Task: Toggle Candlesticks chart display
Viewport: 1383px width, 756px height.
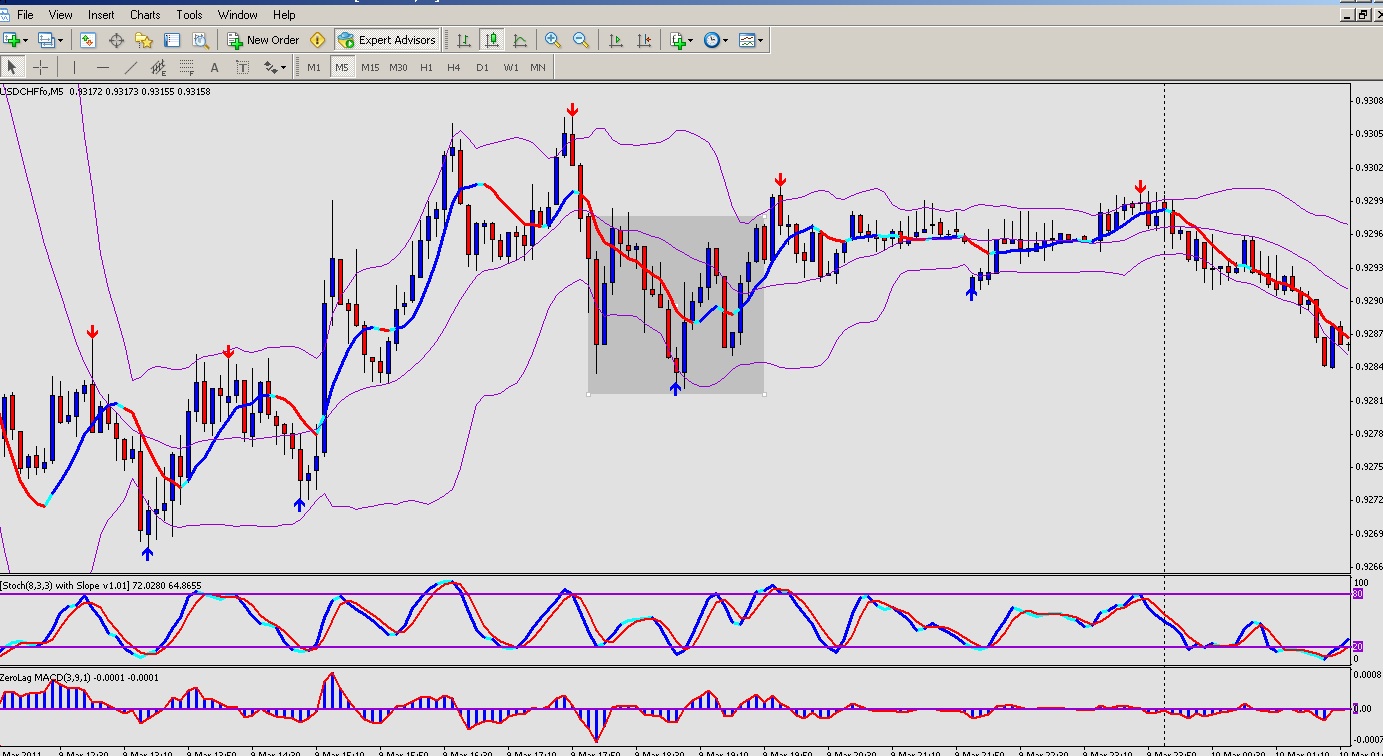Action: click(x=491, y=40)
